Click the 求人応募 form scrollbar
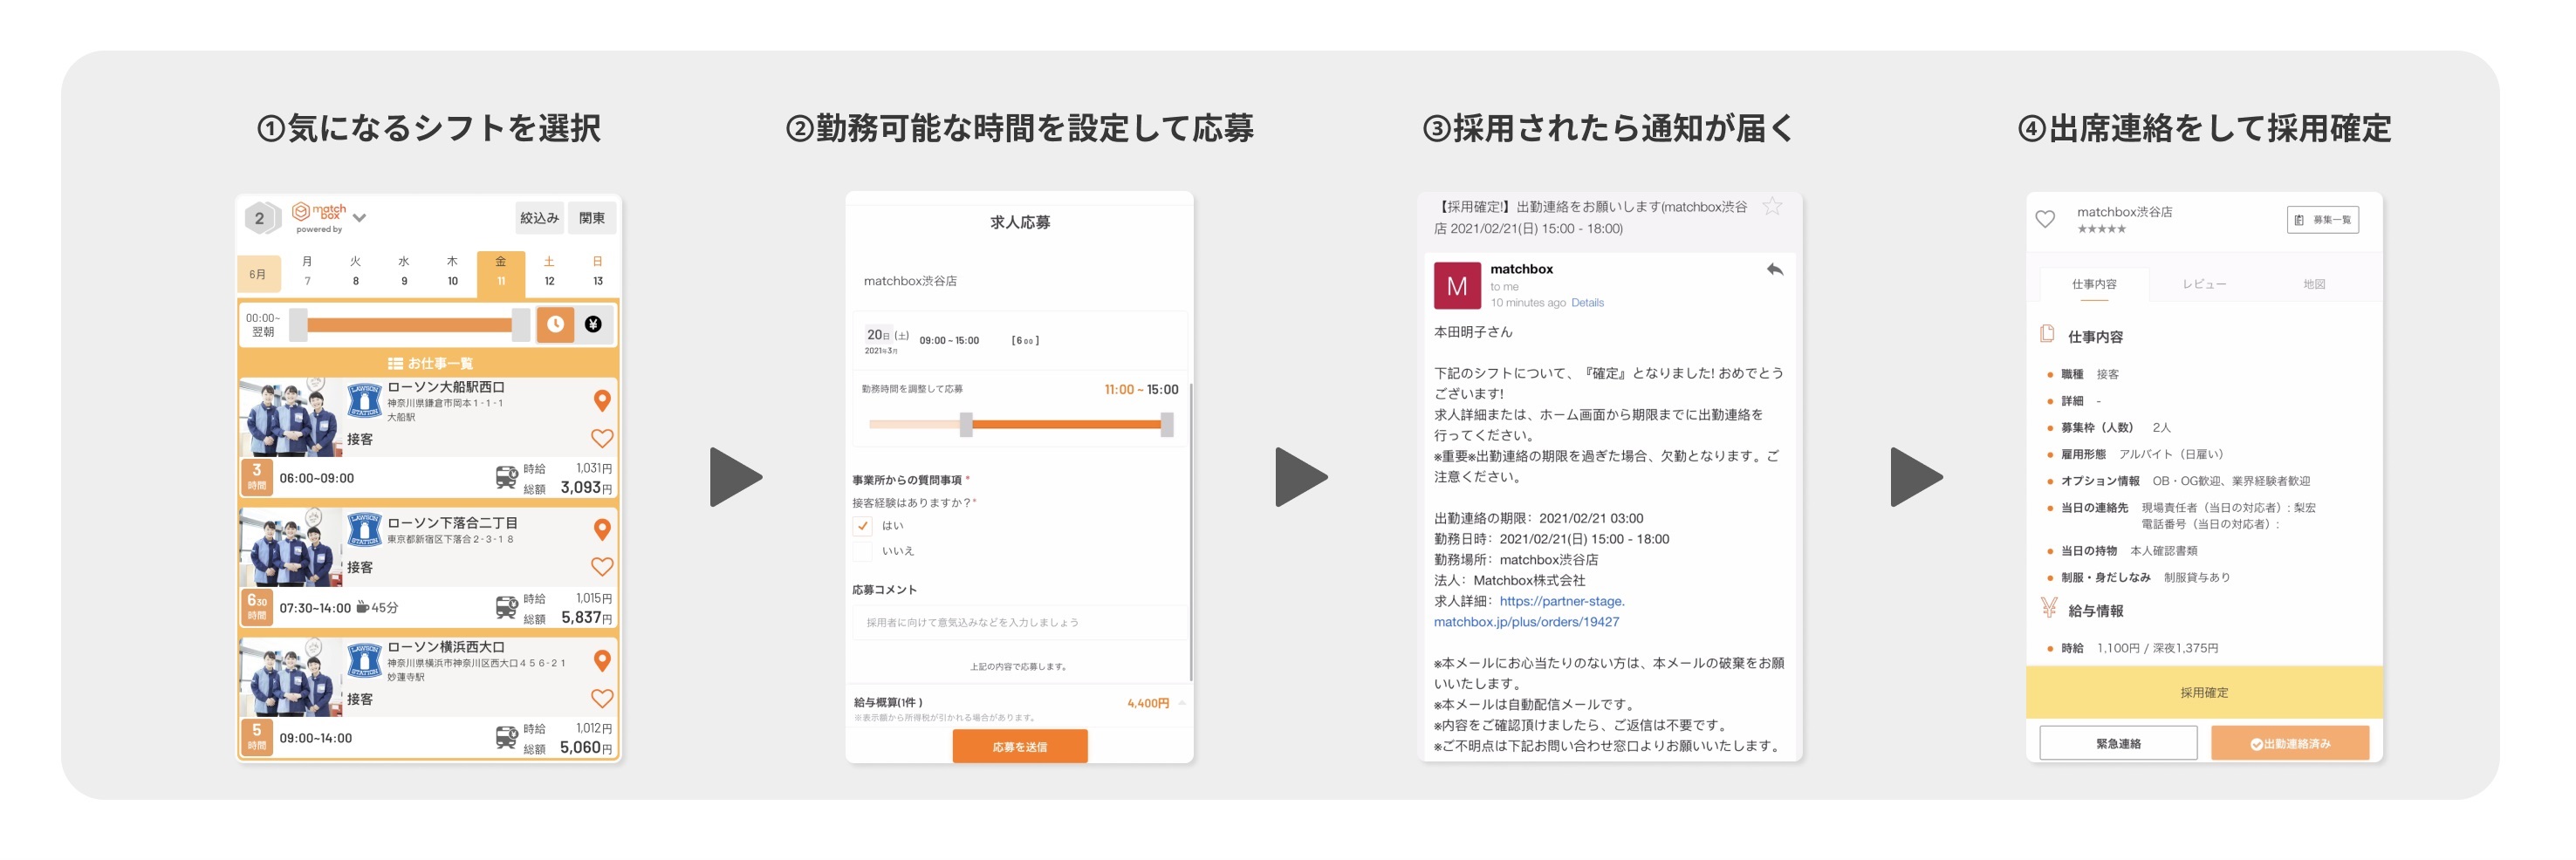Image resolution: width=2576 pixels, height=860 pixels. coord(1190,530)
